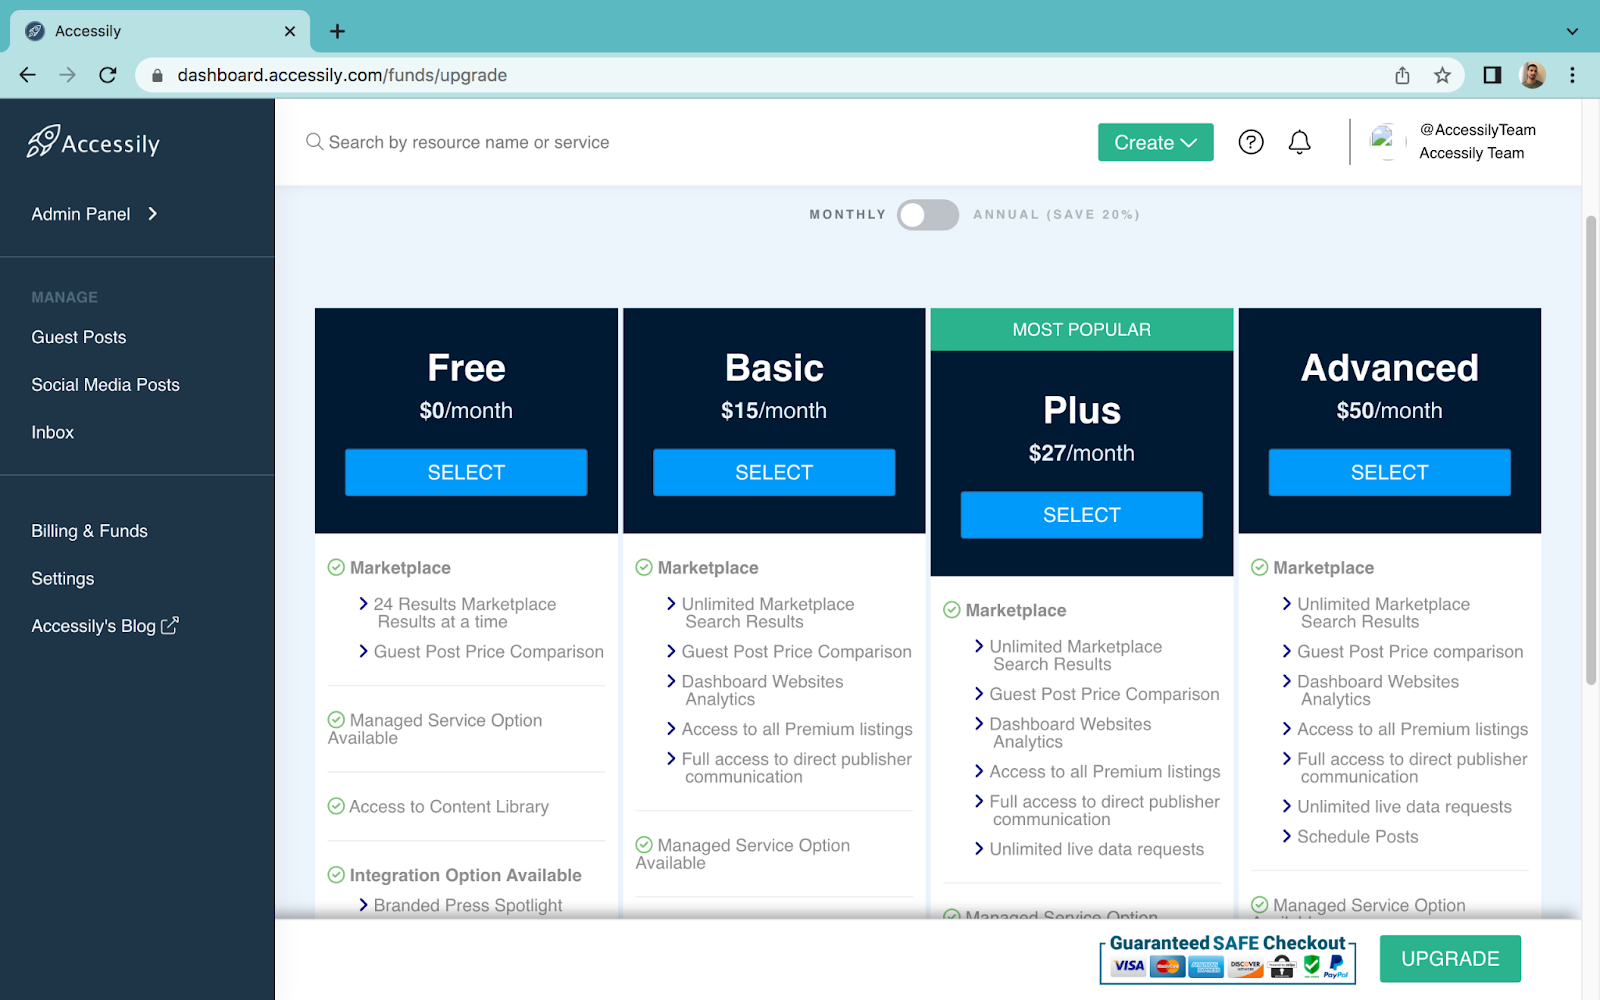This screenshot has height=1000, width=1600.
Task: Click the payment cards safe checkout badge
Action: [1228, 959]
